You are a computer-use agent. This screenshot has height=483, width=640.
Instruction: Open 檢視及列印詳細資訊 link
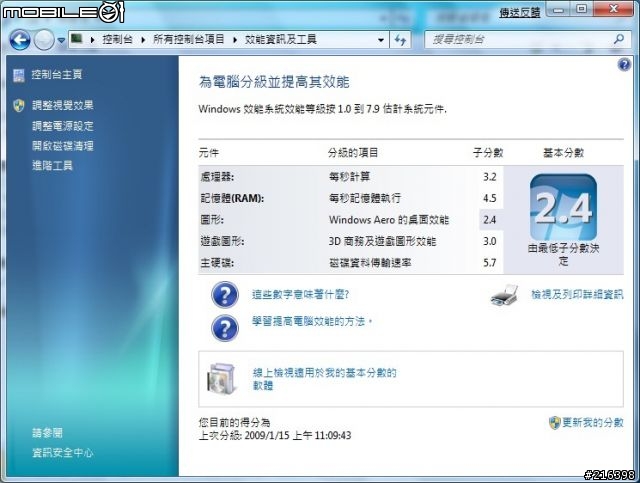point(577,294)
